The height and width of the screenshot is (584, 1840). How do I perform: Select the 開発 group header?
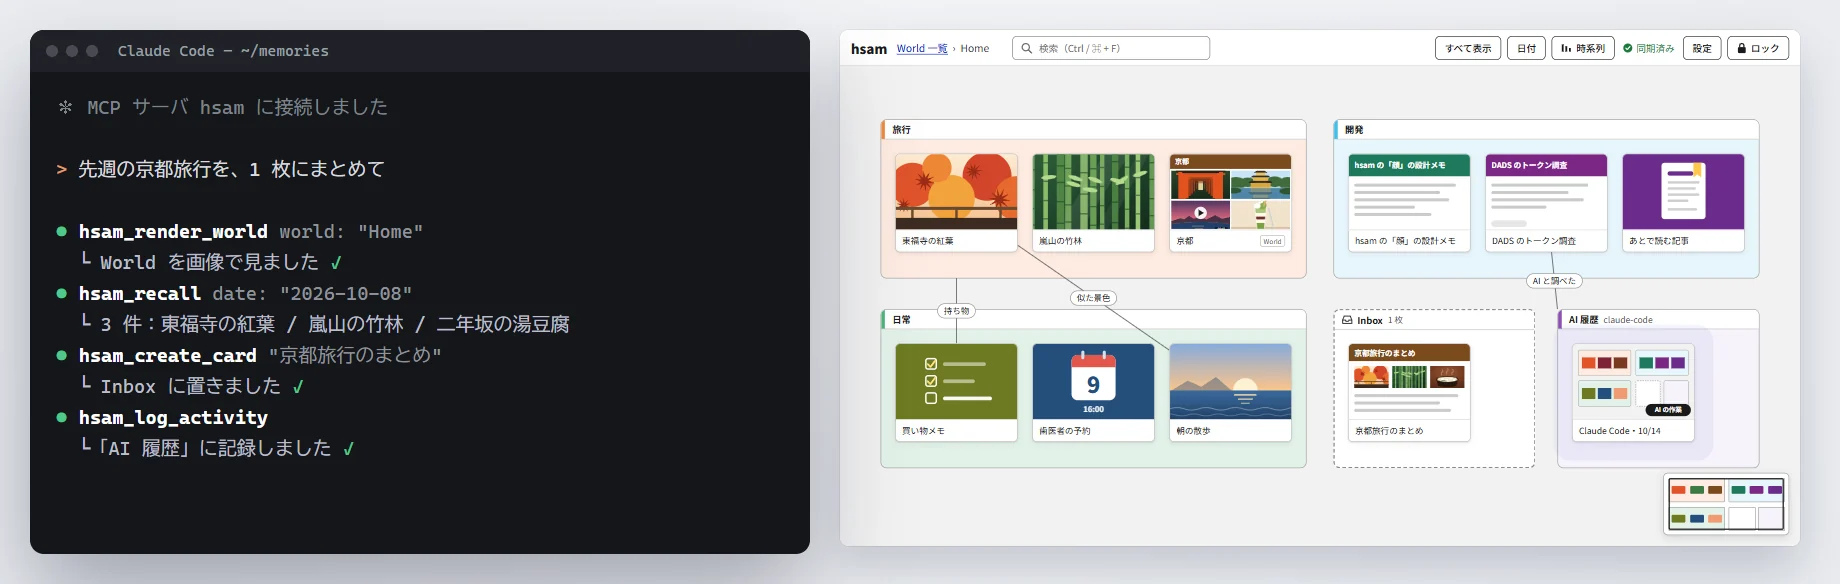click(1546, 130)
